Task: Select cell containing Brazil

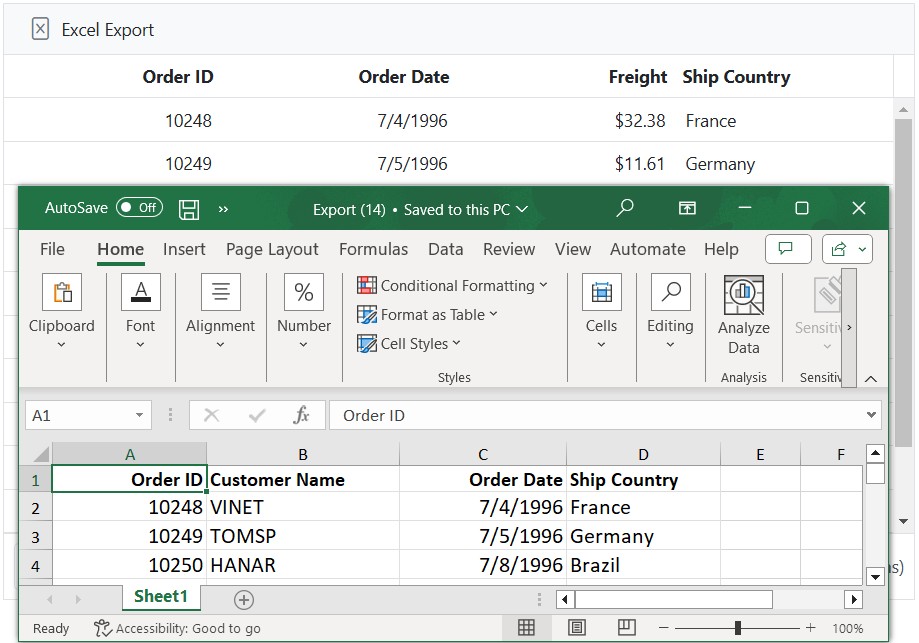Action: [x=643, y=565]
